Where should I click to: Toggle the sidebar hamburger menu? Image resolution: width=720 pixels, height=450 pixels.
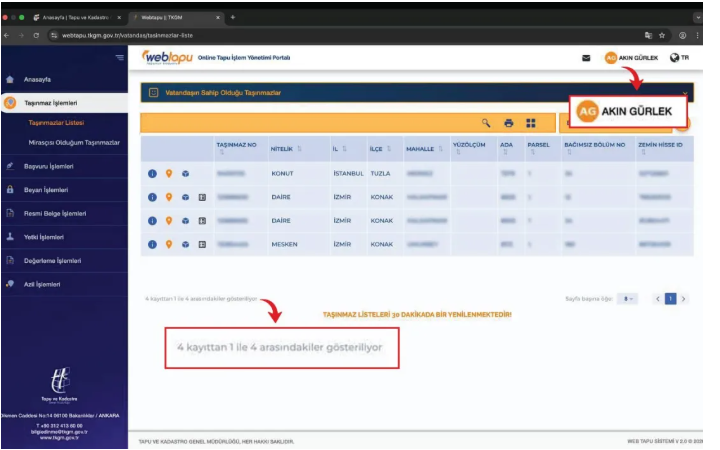[120, 58]
